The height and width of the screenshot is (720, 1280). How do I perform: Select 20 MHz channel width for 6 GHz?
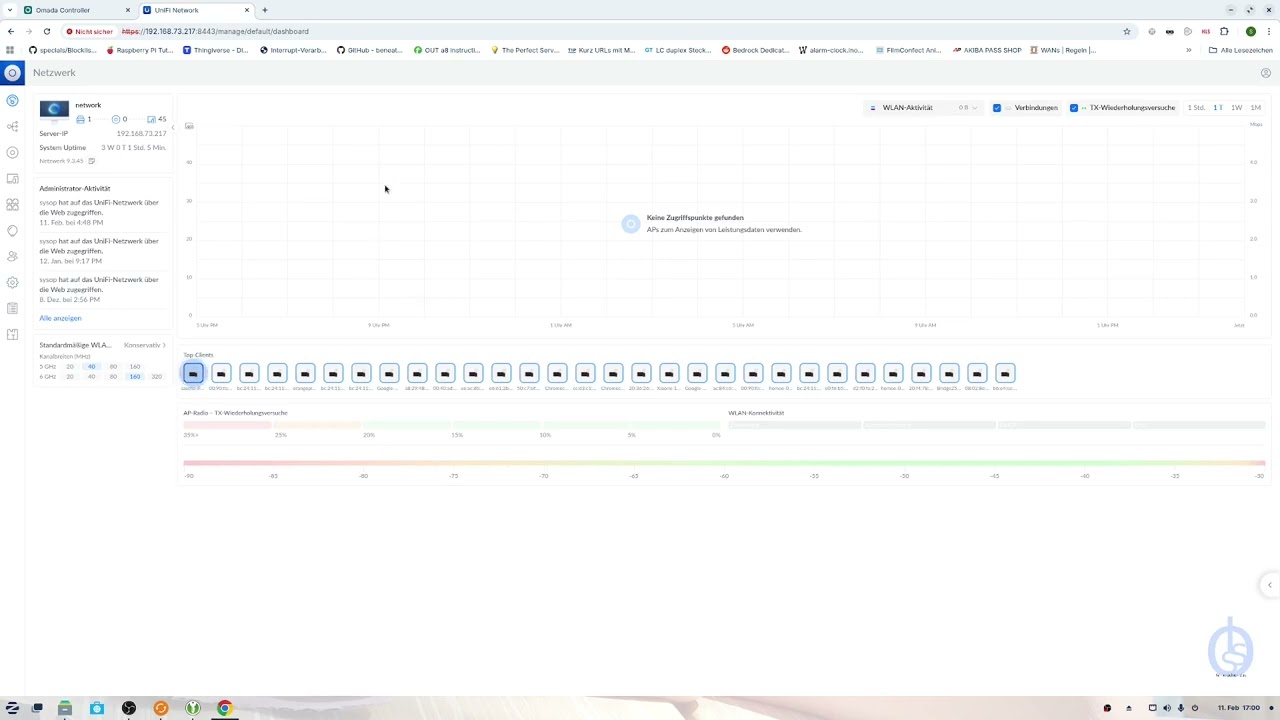pos(70,376)
